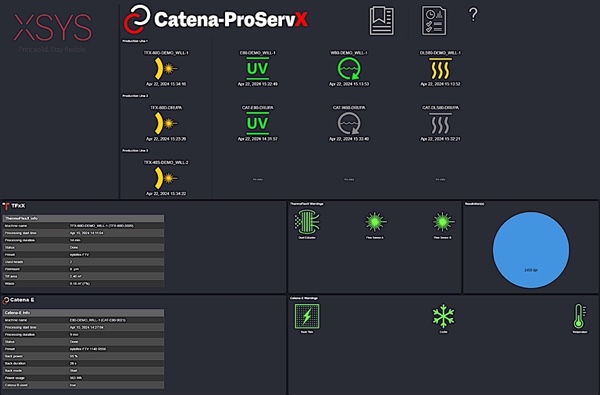
Task: Click Back power row in Catena-E Info table
Action: point(83,356)
